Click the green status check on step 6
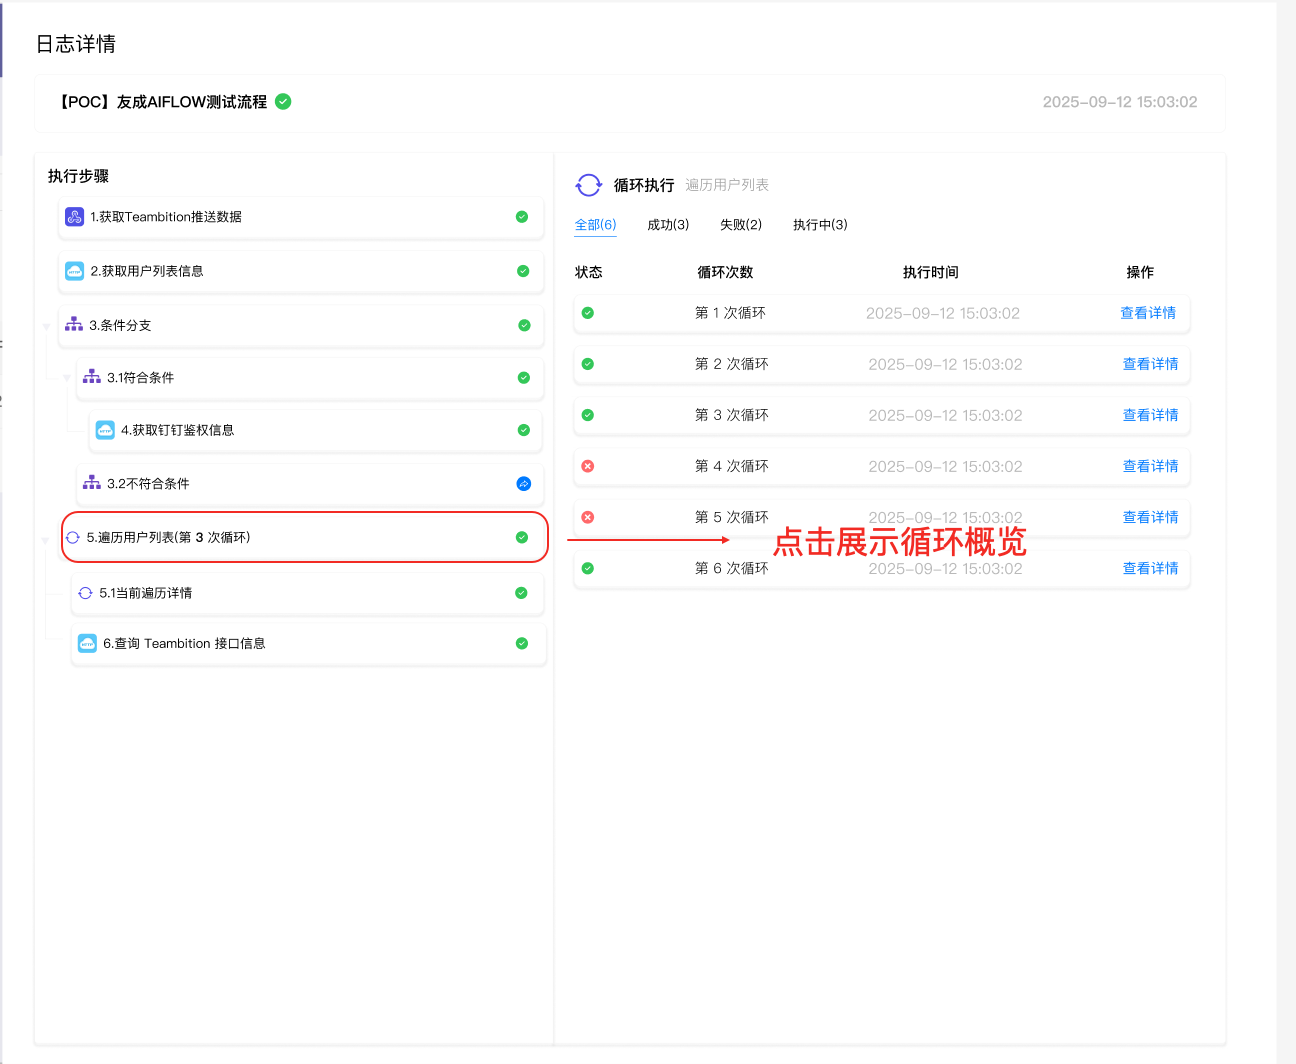Screen dimensions: 1296x1064 click(x=522, y=643)
